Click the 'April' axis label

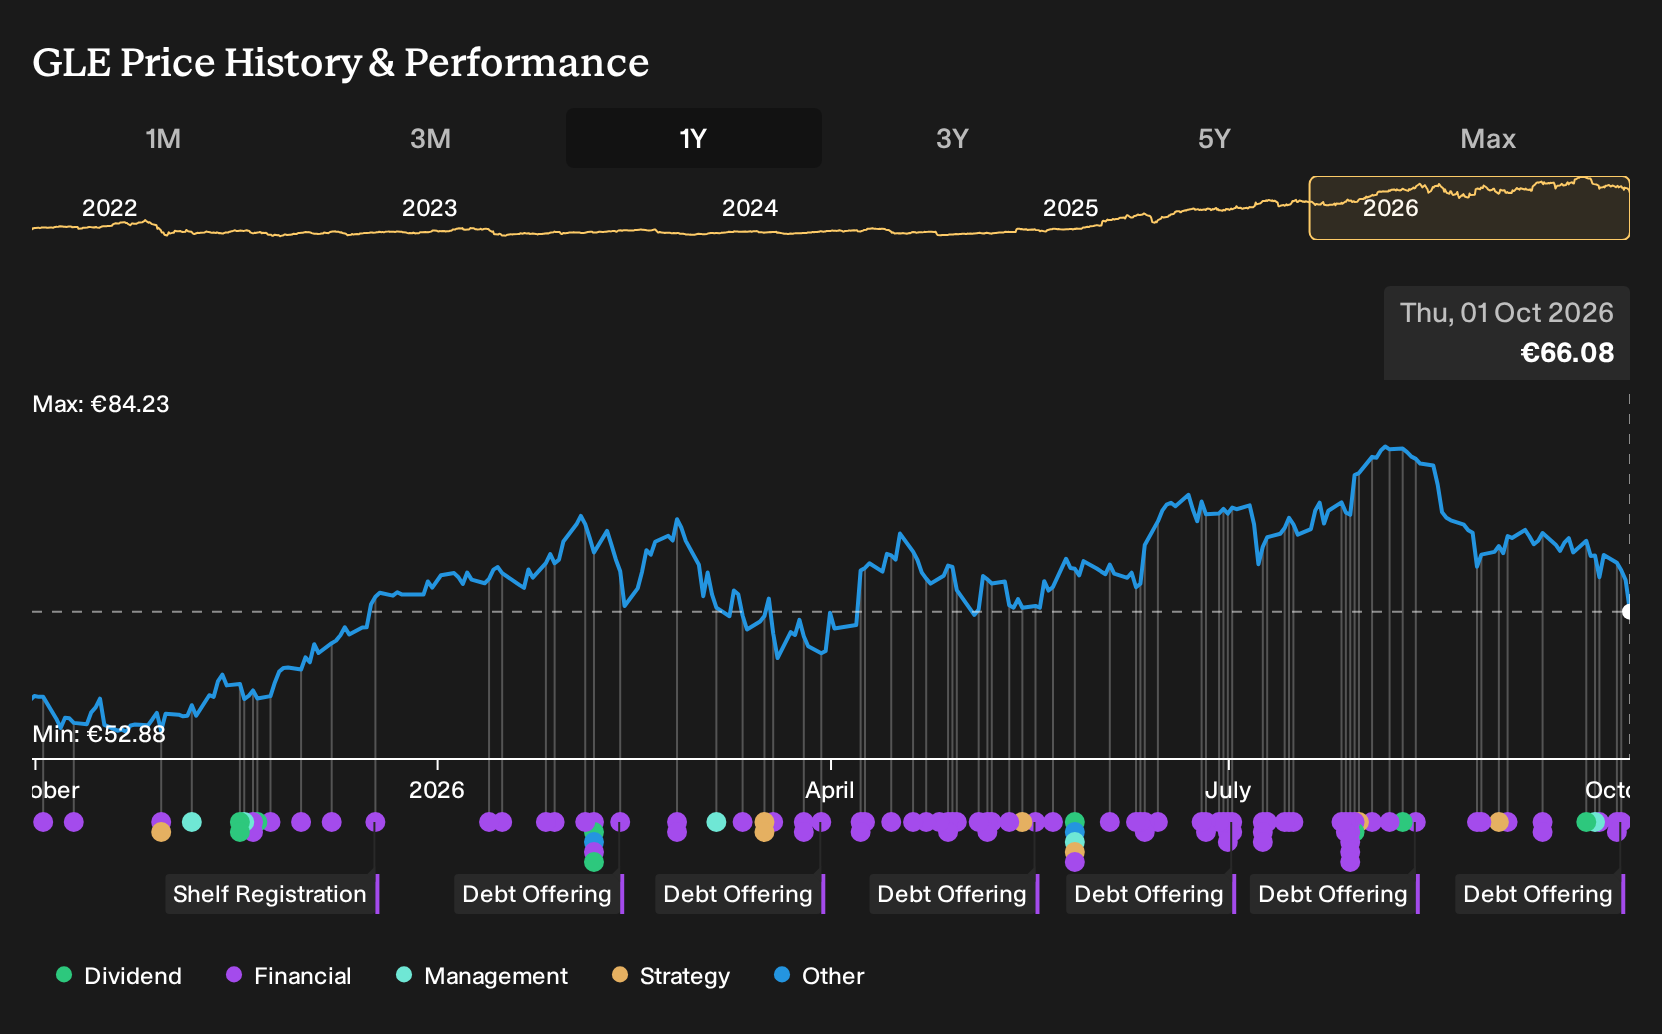830,790
